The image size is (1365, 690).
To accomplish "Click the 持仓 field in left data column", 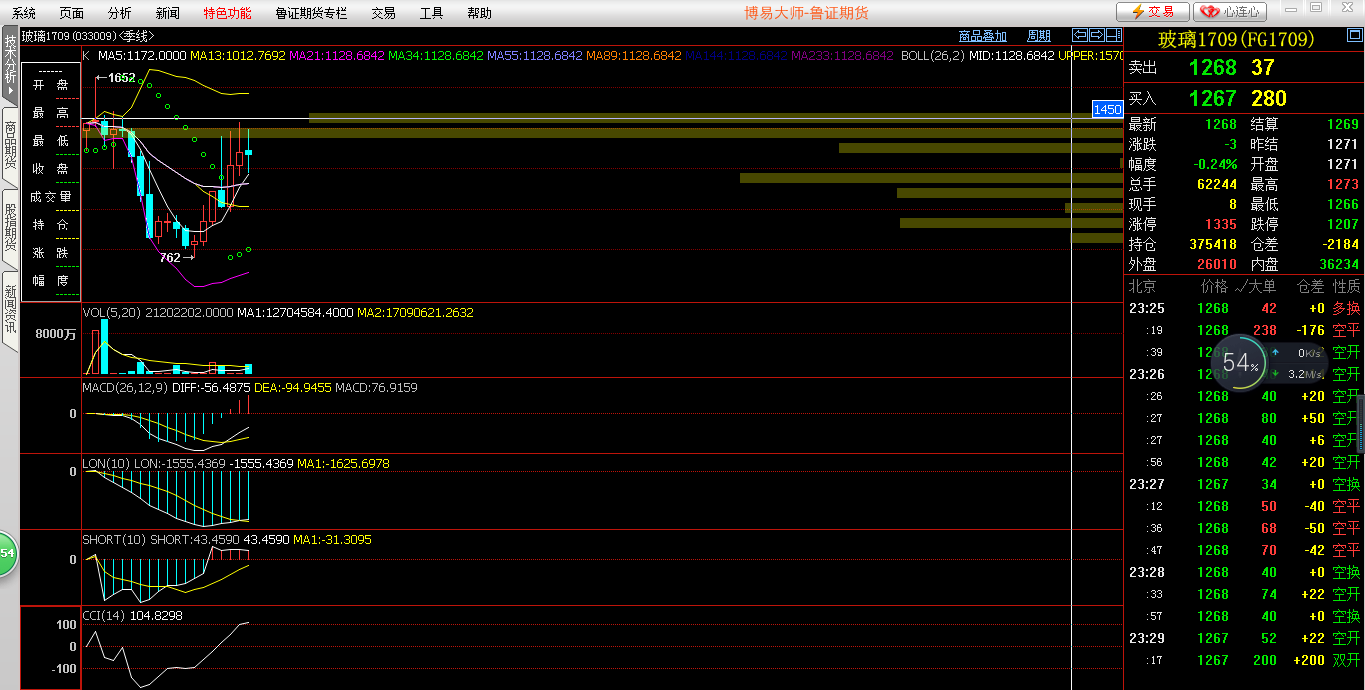I will tap(50, 225).
